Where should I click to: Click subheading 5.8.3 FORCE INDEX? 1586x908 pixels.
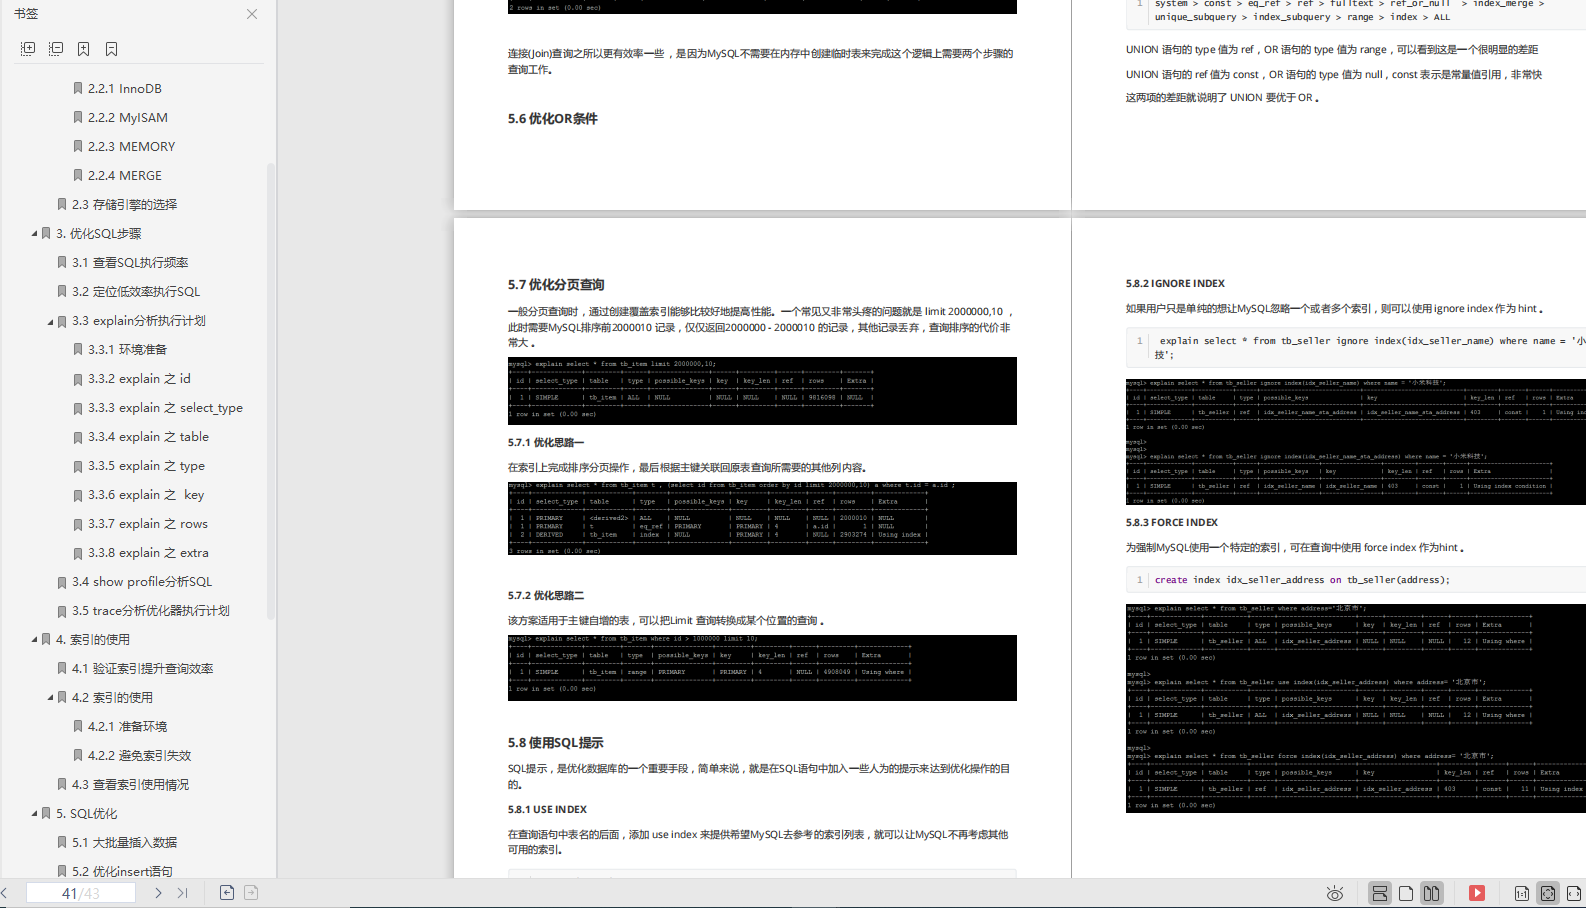(x=1172, y=523)
